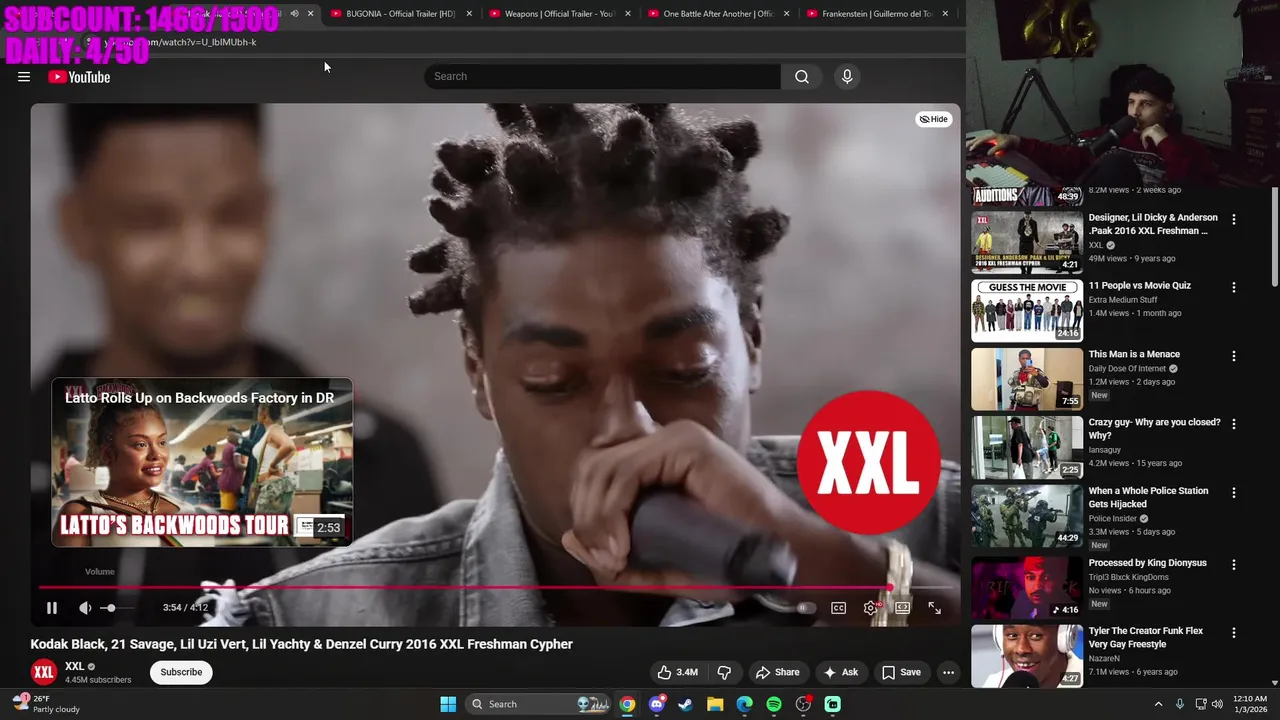1280x720 pixels.
Task: Switch to theater mode
Action: [x=902, y=608]
